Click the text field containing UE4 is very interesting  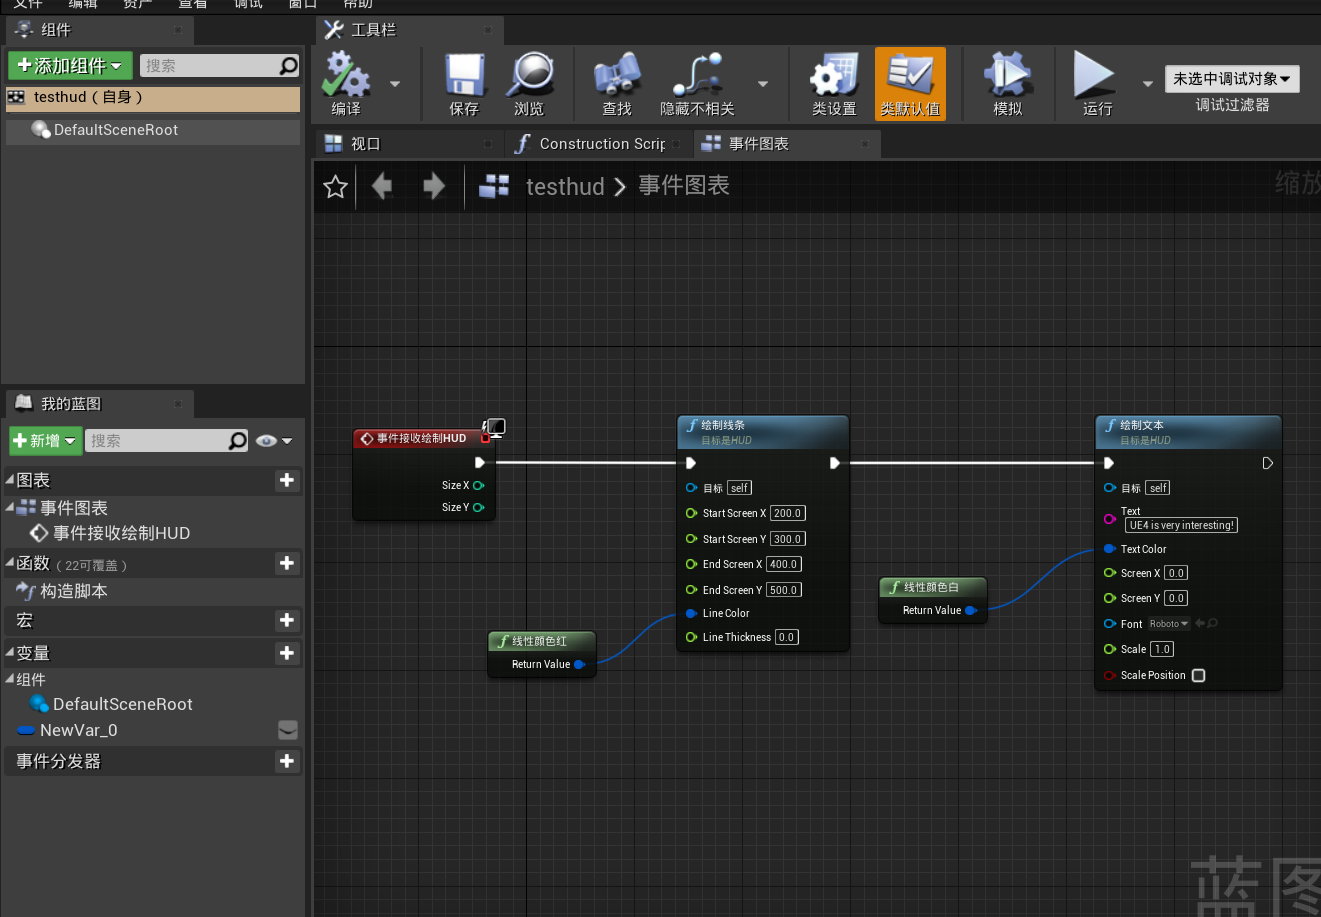1181,525
